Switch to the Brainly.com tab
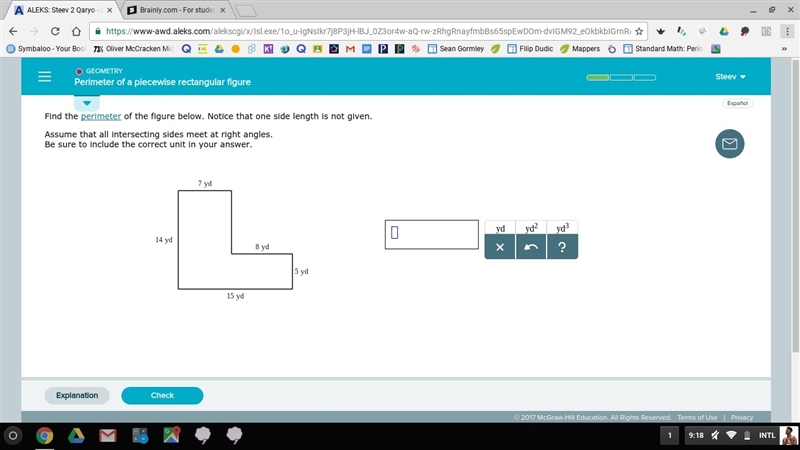The width and height of the screenshot is (800, 450). [176, 10]
